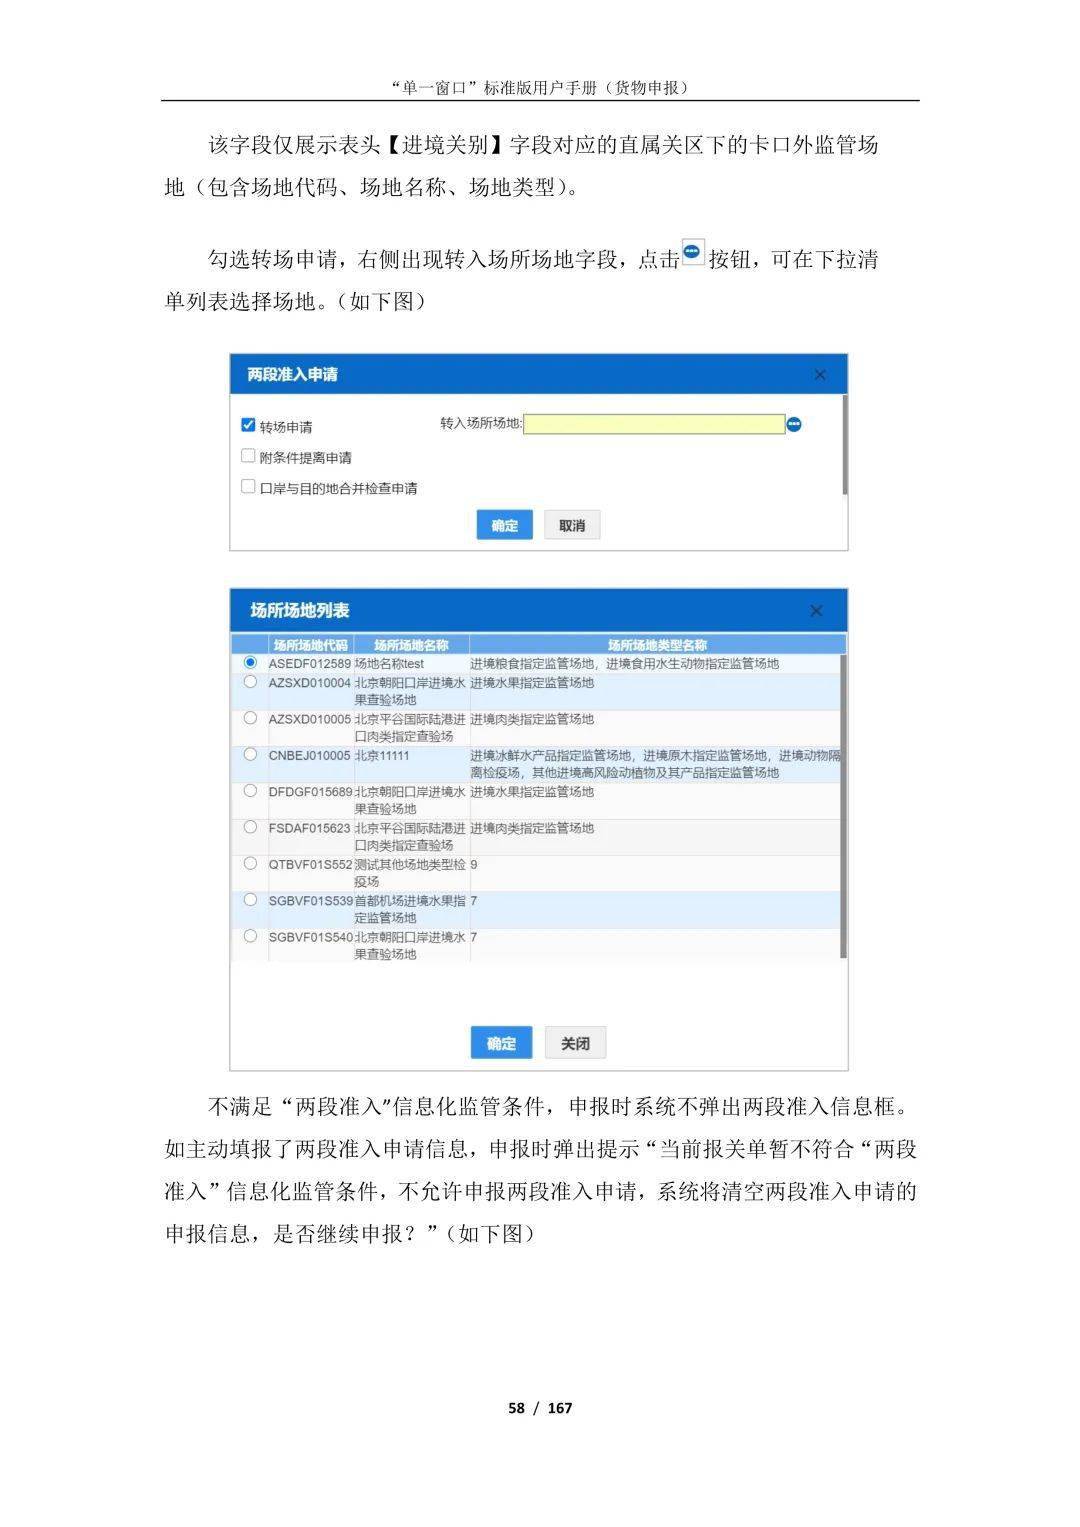Choose the AZSXD010004 radio button
This screenshot has height=1527, width=1080.
click(x=250, y=682)
